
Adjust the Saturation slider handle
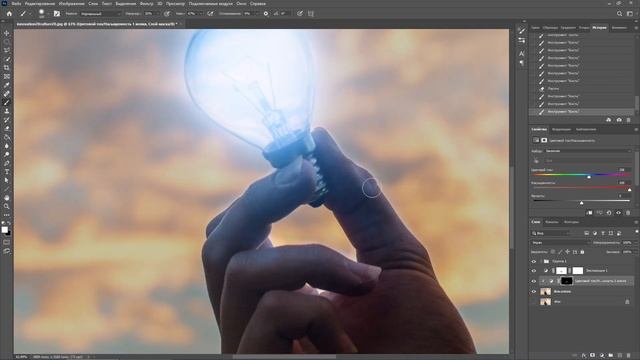click(629, 190)
